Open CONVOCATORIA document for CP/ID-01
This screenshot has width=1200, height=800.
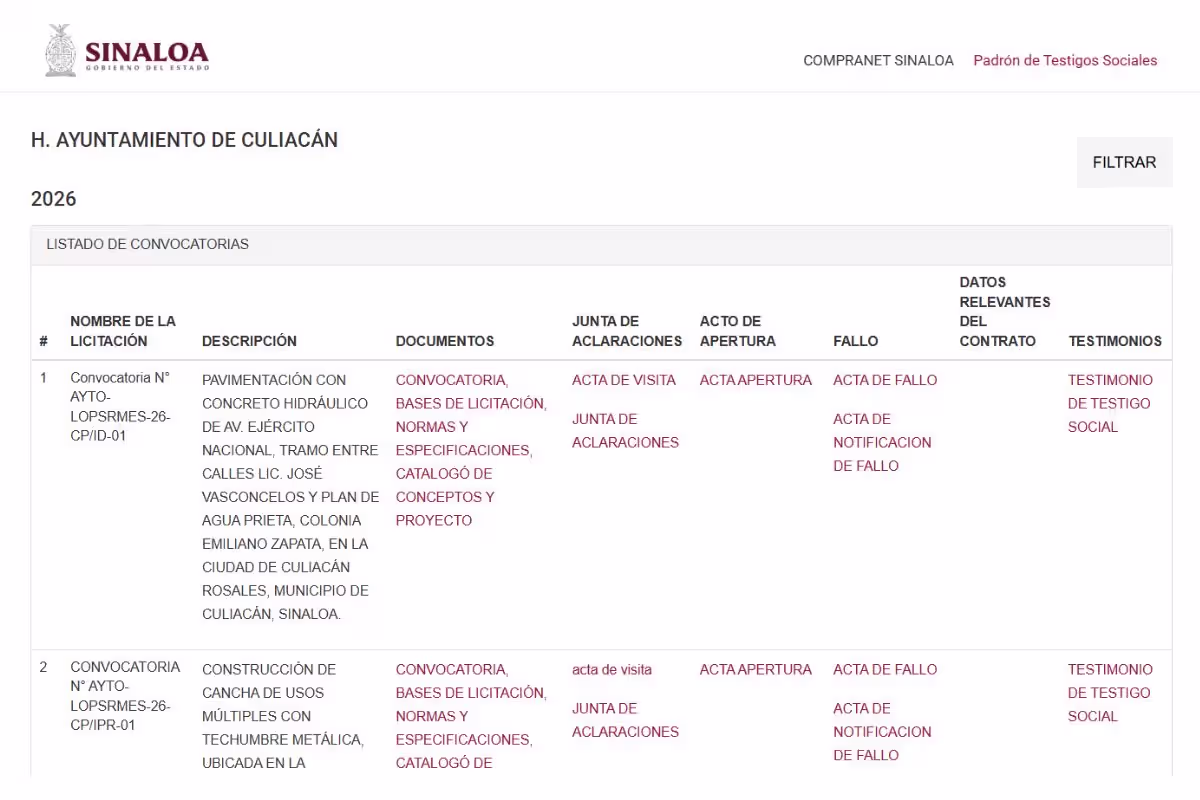coord(451,380)
